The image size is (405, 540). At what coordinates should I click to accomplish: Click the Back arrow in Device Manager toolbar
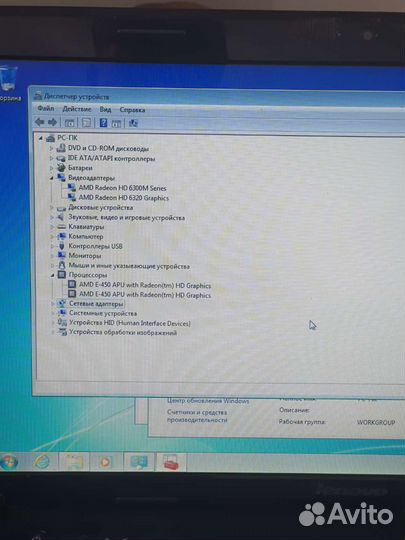pos(40,122)
